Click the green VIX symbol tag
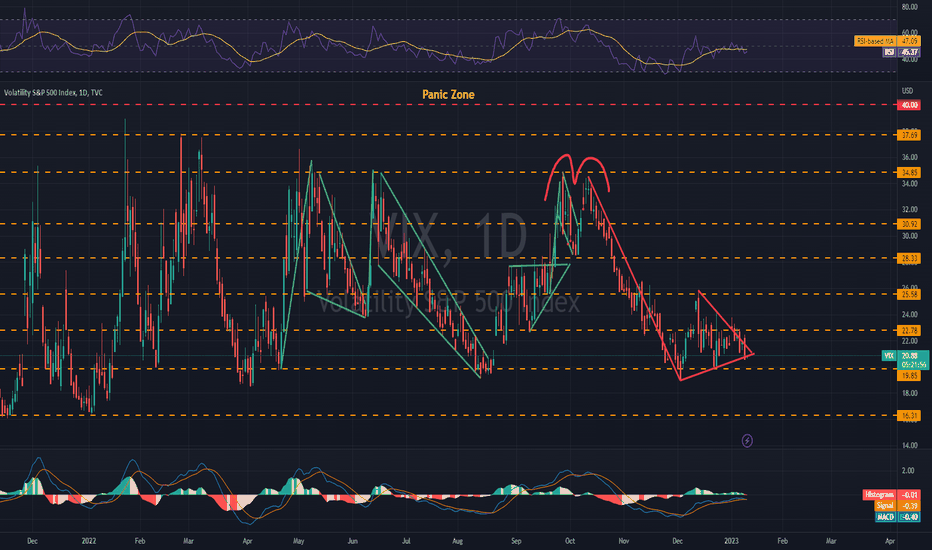Screen dimensions: 932x550 click(889, 356)
